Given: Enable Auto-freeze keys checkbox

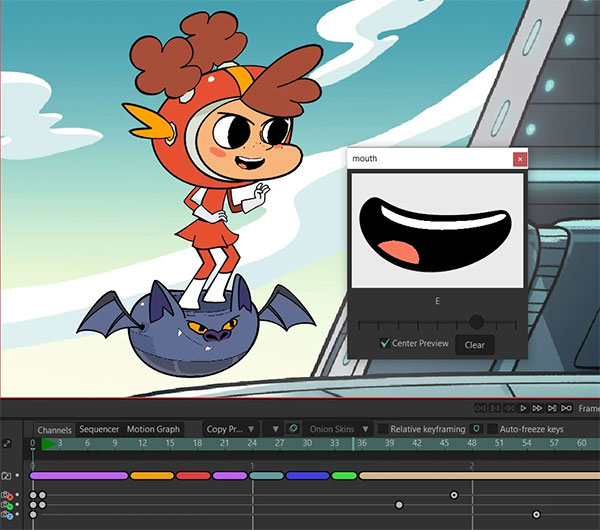Looking at the screenshot, I should coord(492,429).
